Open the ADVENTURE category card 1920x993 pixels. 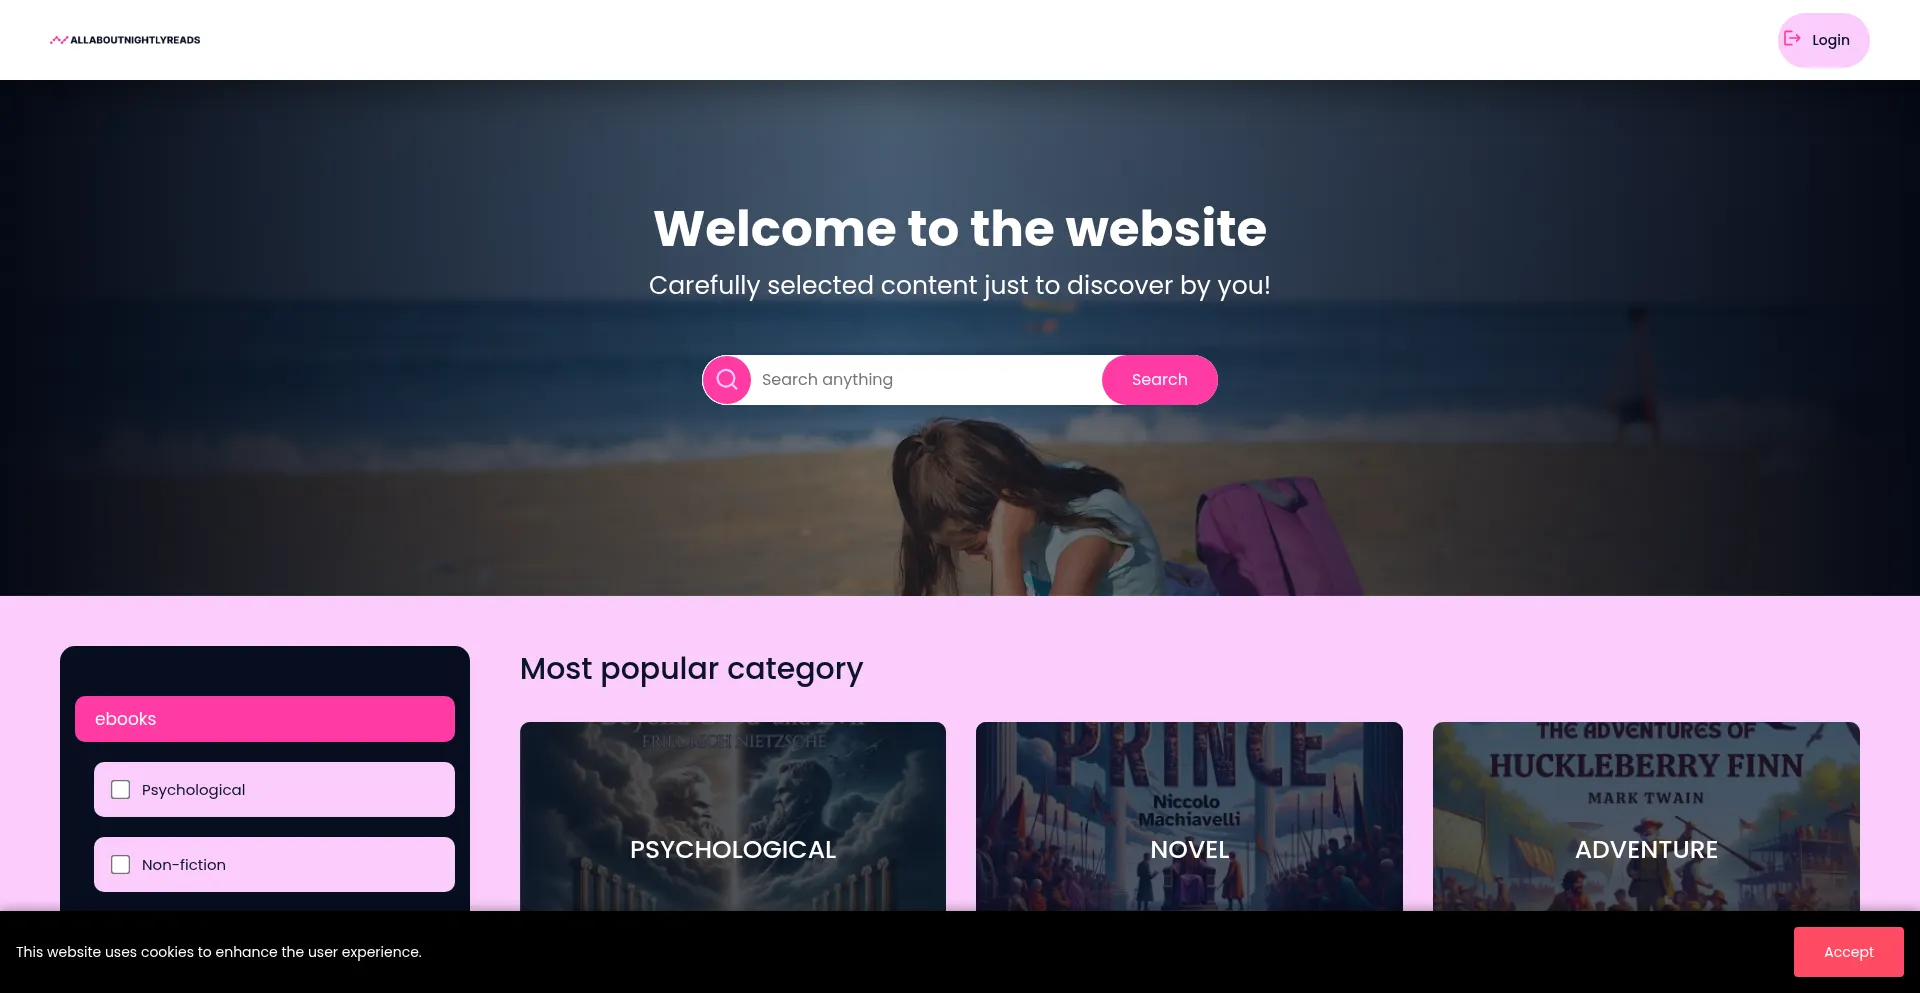1646,816
